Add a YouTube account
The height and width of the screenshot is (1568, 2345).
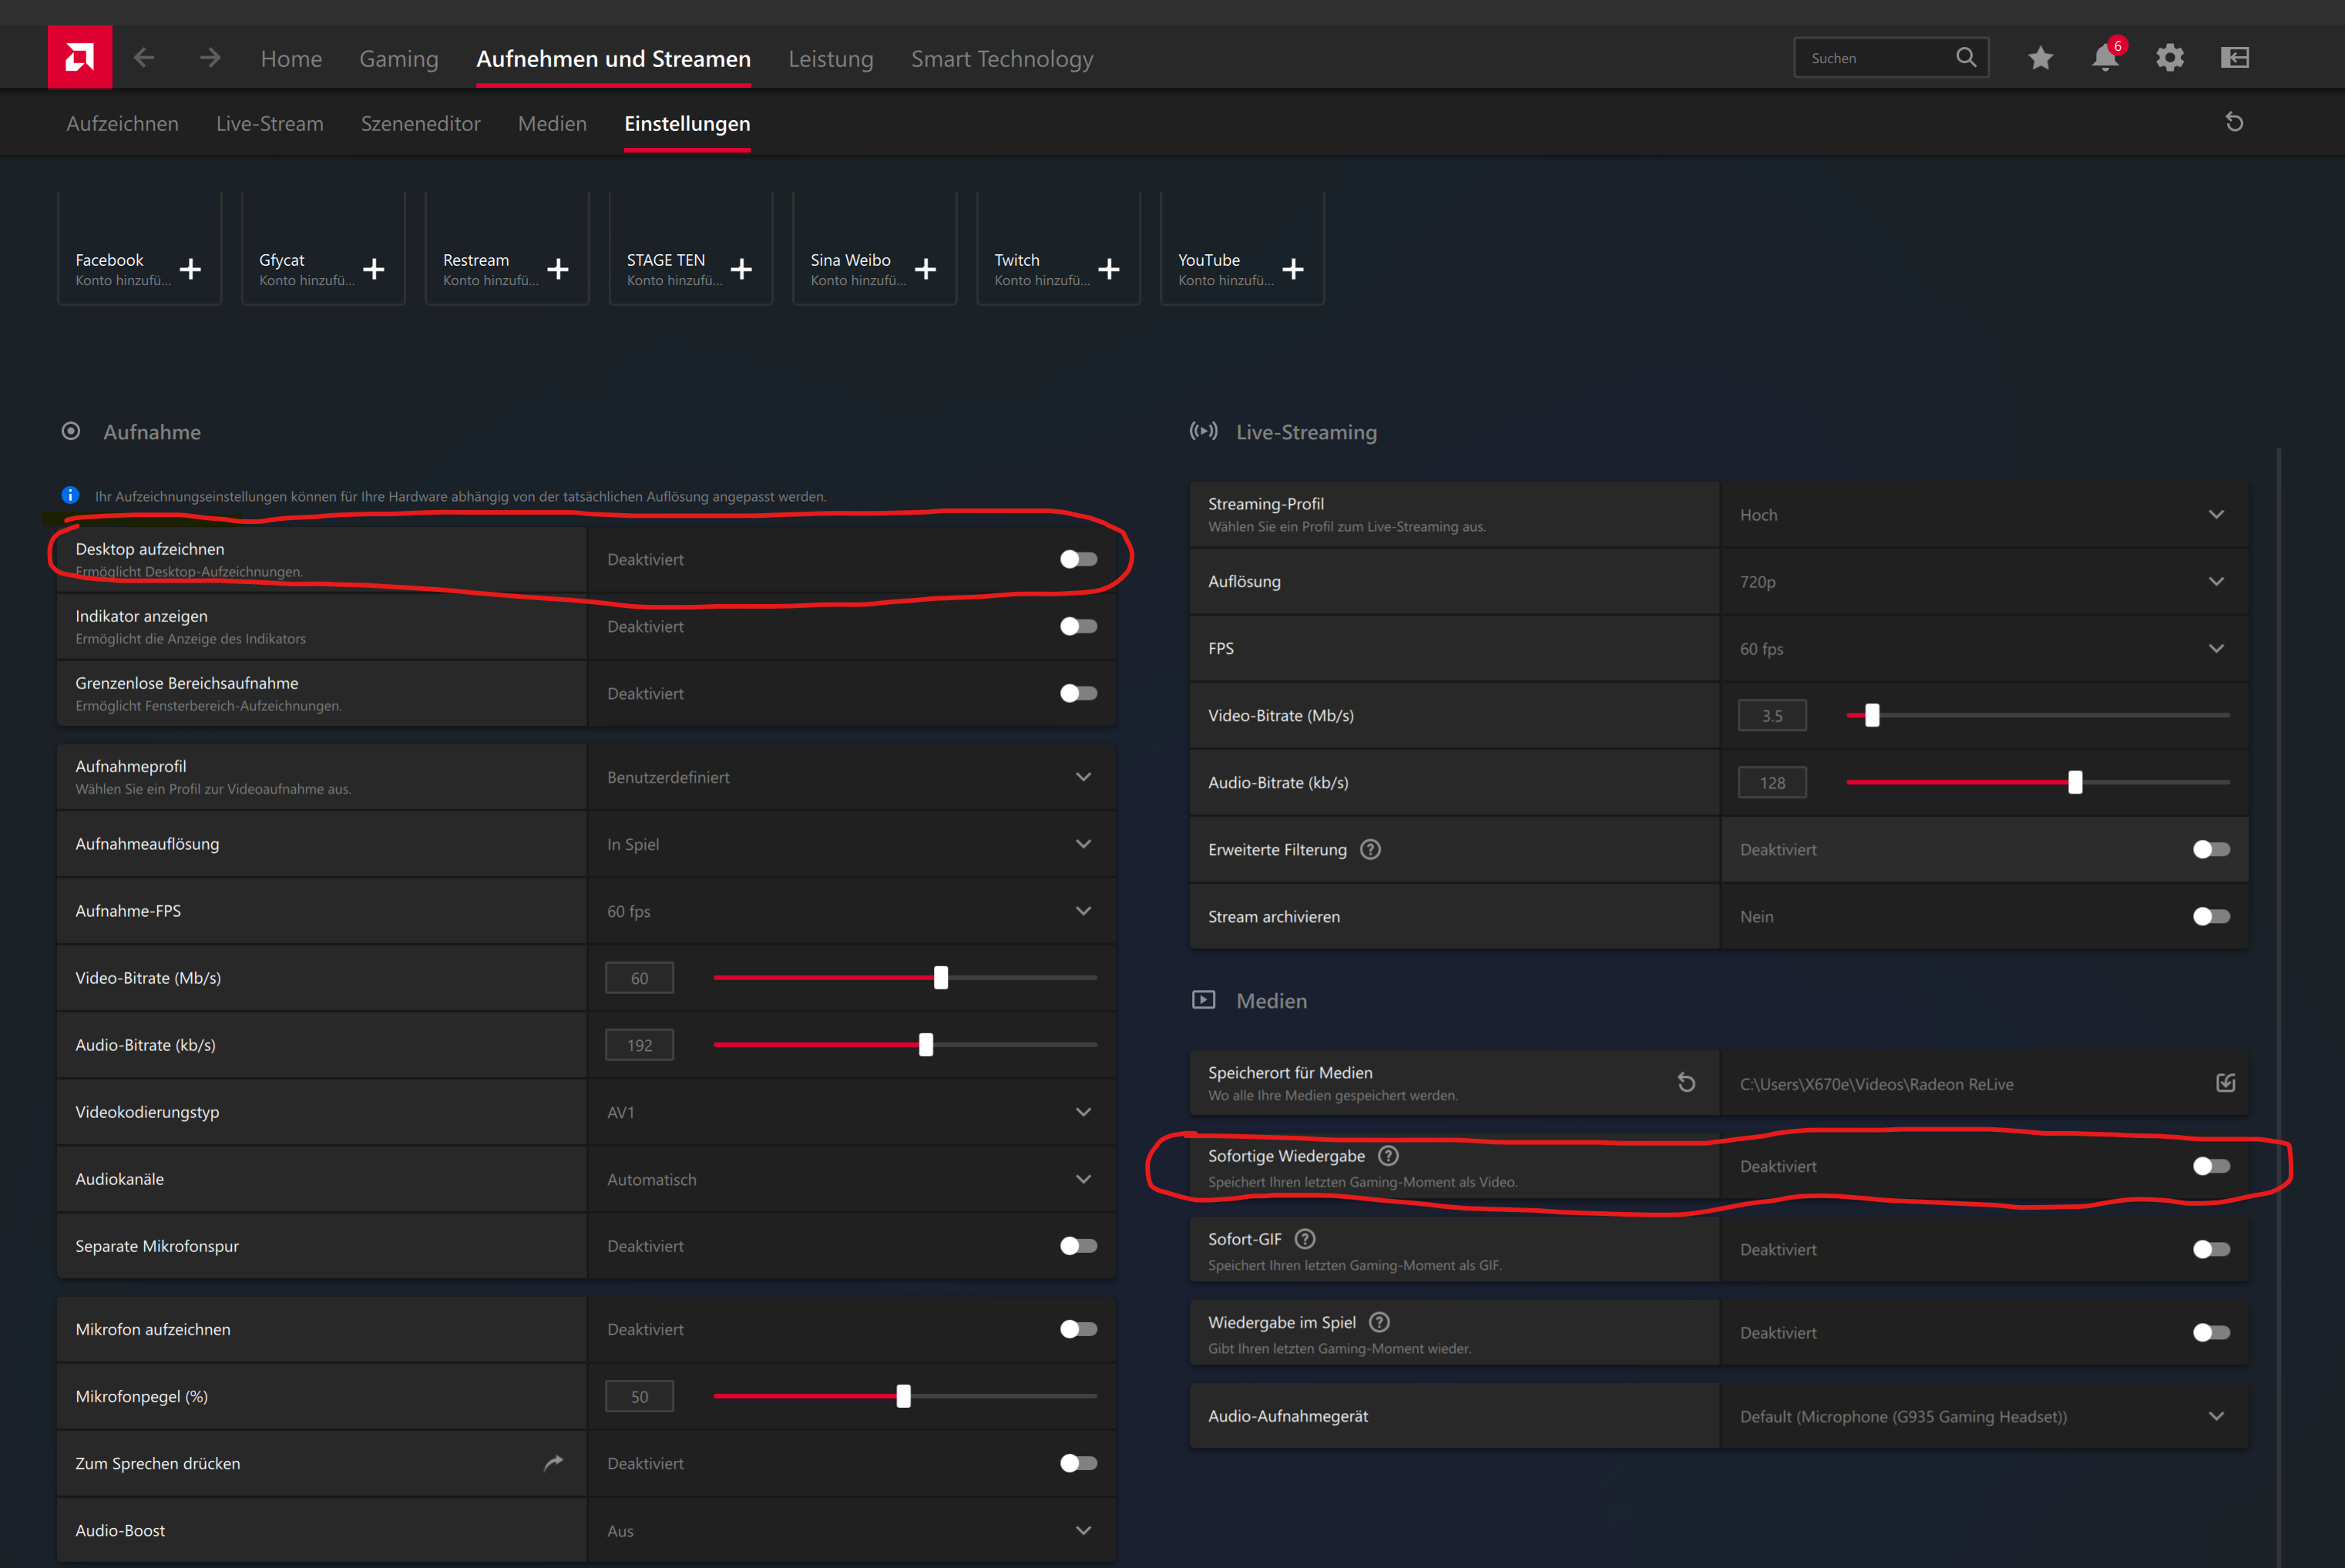click(1292, 269)
